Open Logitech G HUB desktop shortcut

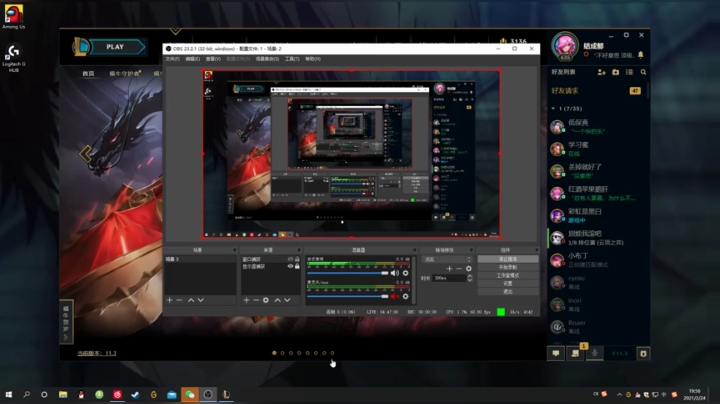click(13, 58)
